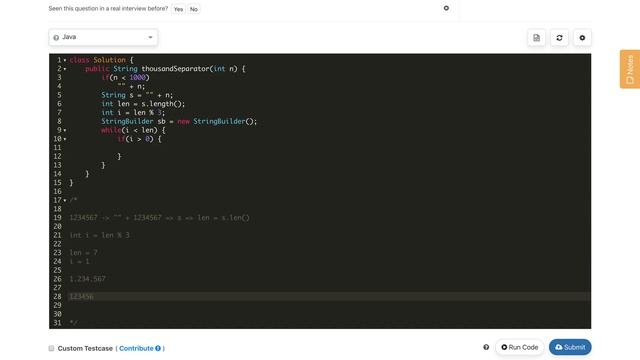Submit the solution
Image resolution: width=640 pixels, height=360 pixels.
570,347
